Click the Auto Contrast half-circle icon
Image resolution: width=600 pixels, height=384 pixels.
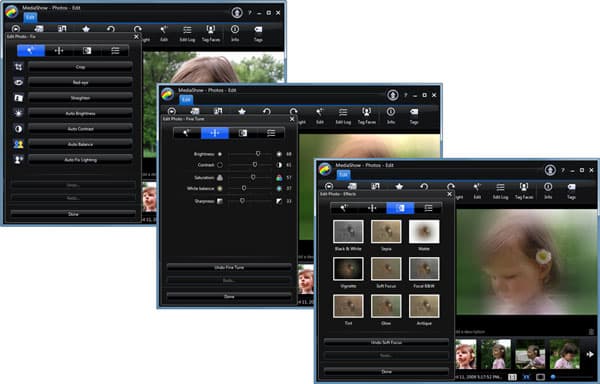click(x=18, y=129)
